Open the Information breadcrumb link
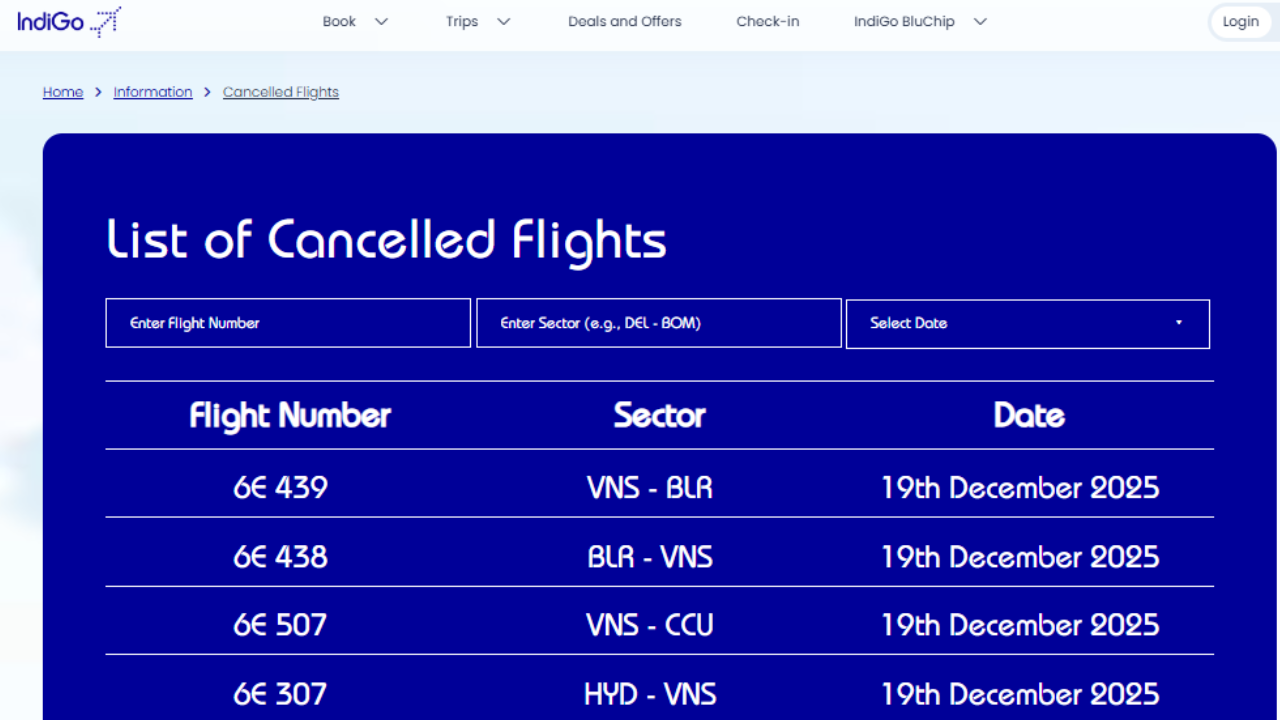This screenshot has width=1280, height=720. (x=153, y=92)
